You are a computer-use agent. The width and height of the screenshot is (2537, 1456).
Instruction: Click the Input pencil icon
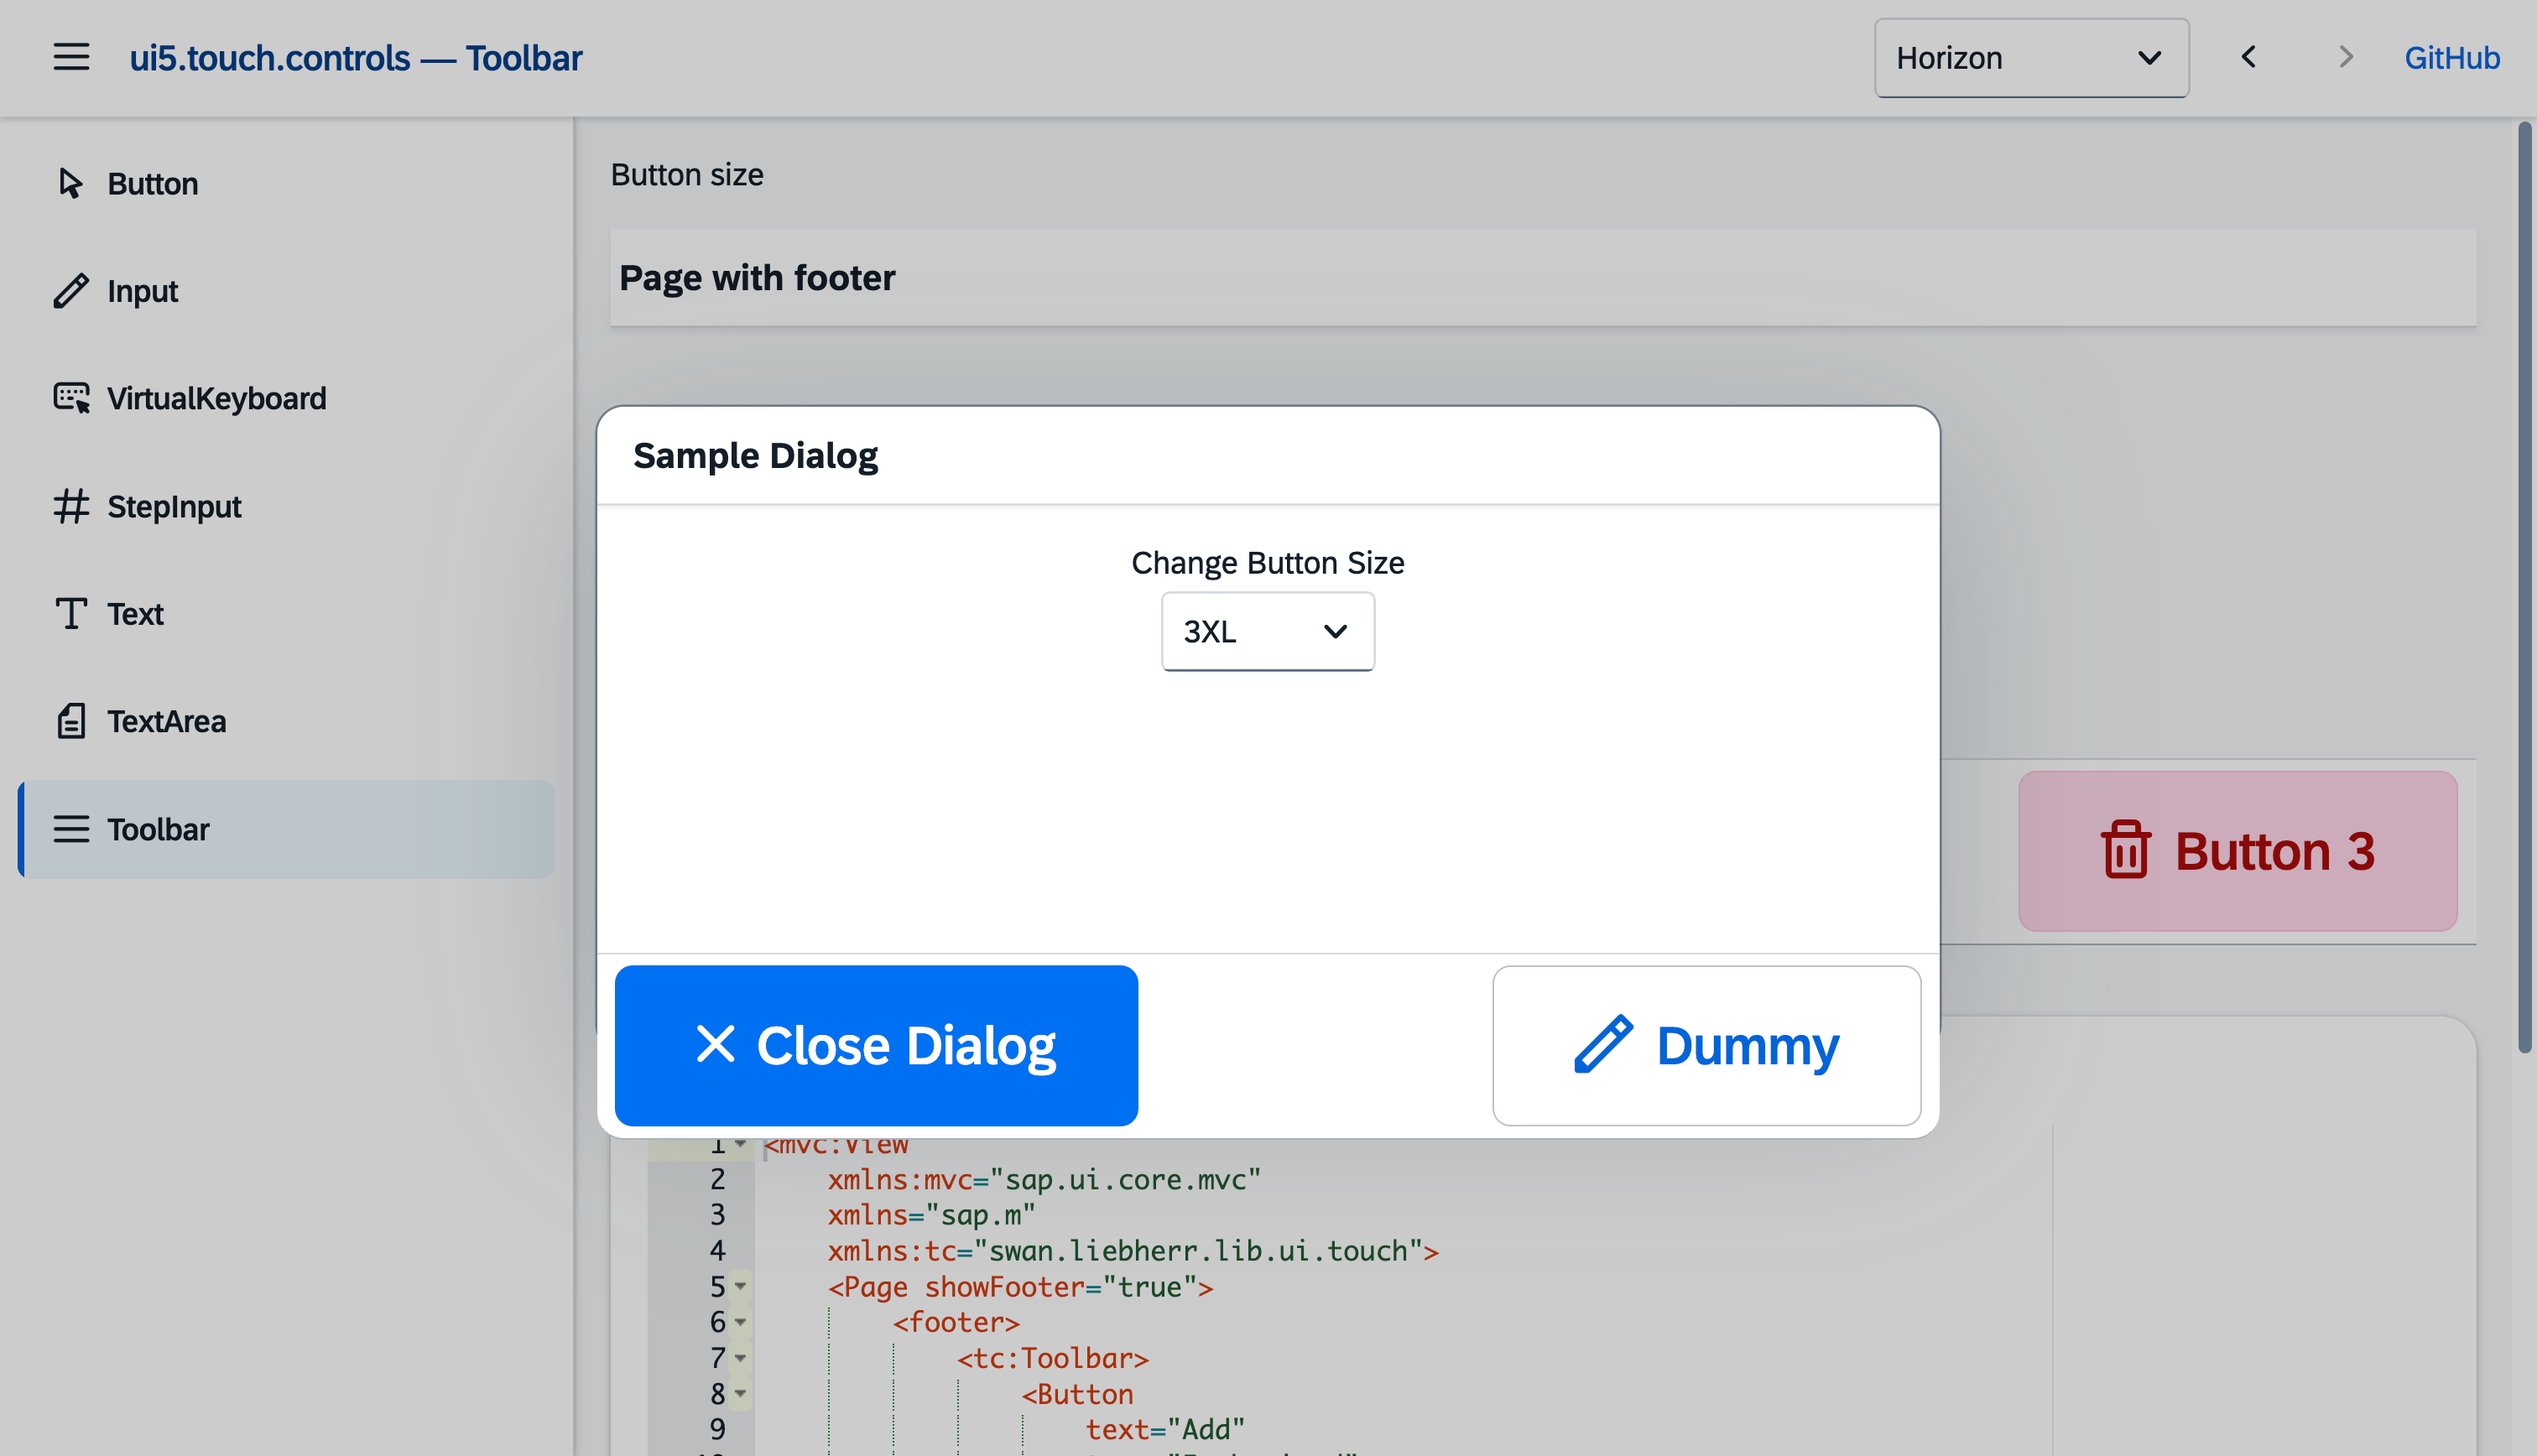pos(70,291)
